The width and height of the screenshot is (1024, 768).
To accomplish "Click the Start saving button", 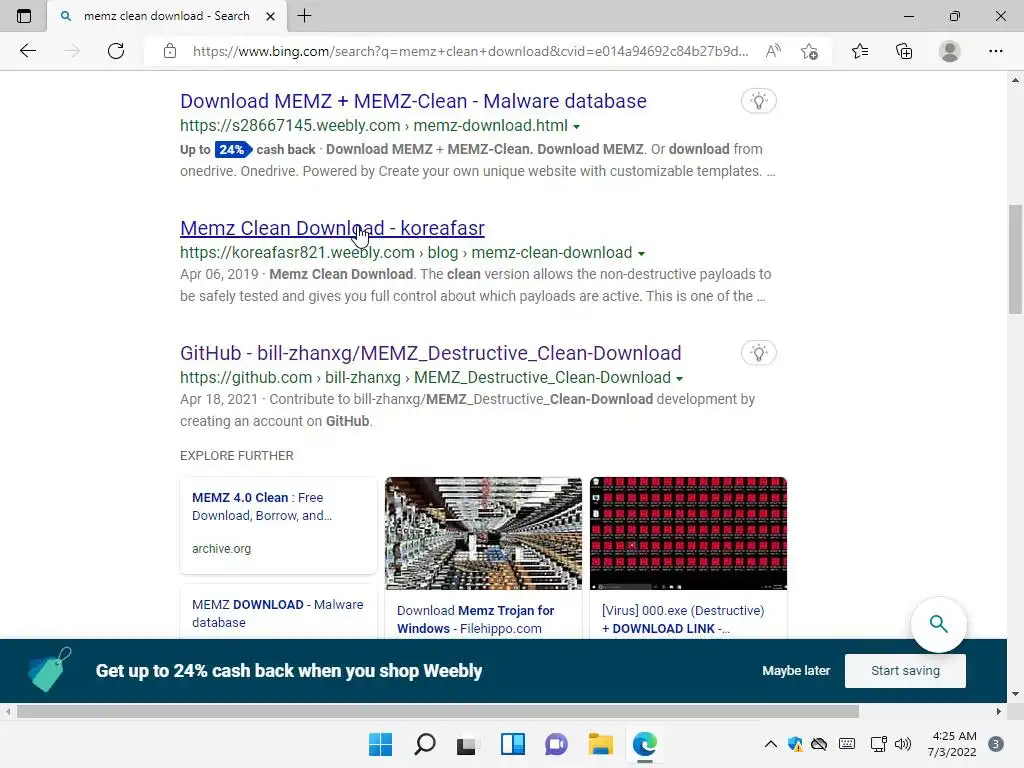I will click(905, 671).
